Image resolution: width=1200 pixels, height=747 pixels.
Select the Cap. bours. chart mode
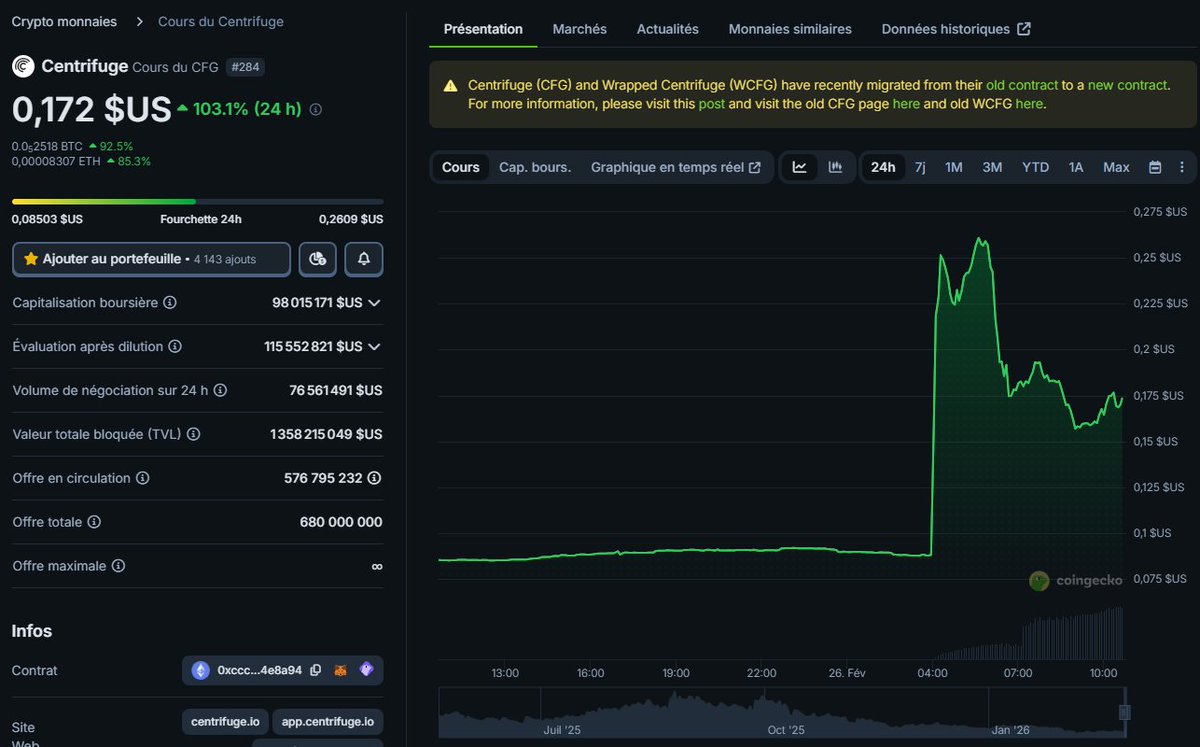click(x=535, y=167)
